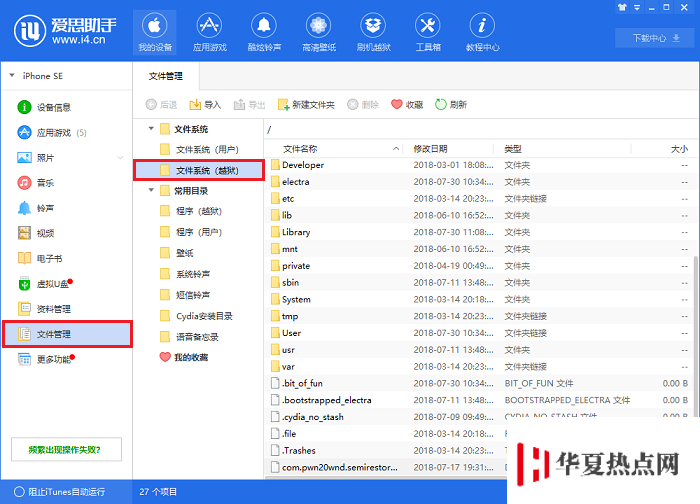Sort by 修改日期 column header

(x=448, y=149)
